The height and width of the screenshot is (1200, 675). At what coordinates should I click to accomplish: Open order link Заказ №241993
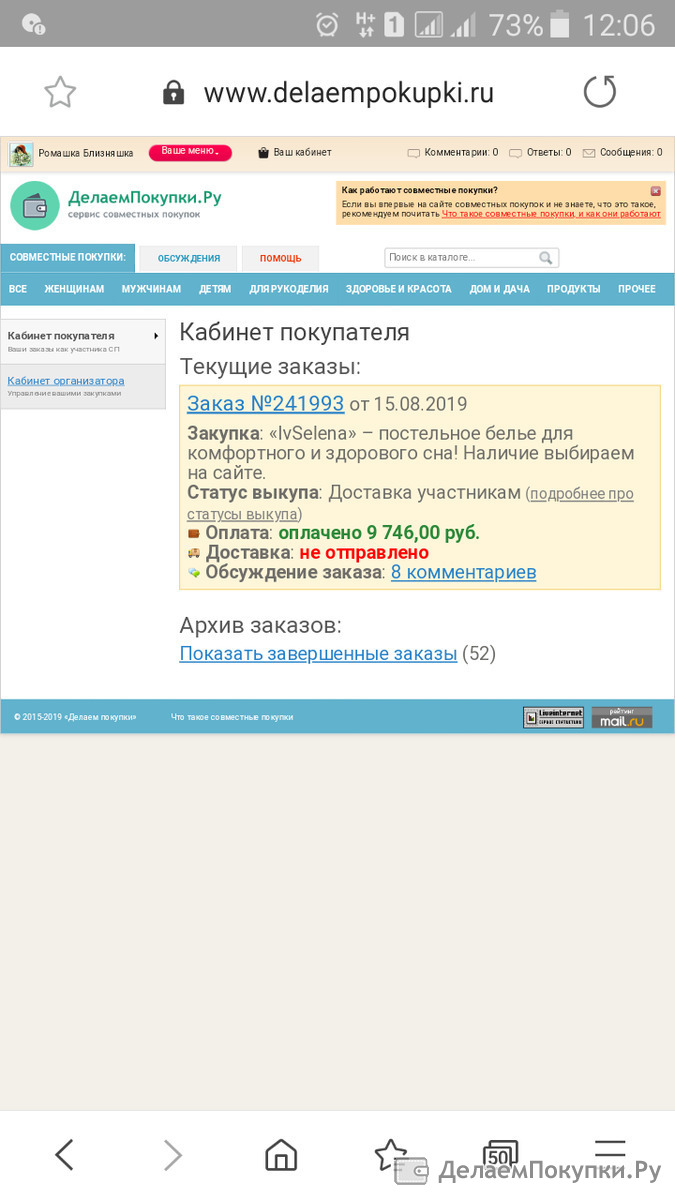pyautogui.click(x=266, y=404)
